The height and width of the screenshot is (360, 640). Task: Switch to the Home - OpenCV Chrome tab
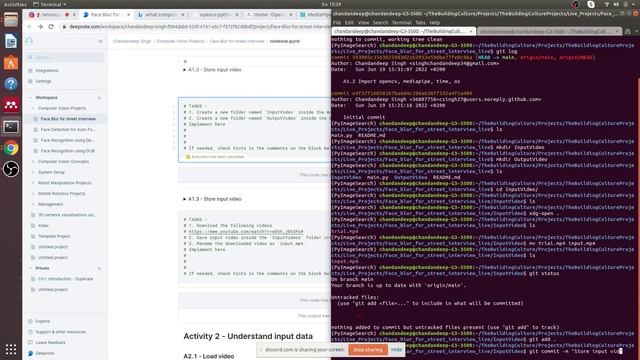pos(269,15)
